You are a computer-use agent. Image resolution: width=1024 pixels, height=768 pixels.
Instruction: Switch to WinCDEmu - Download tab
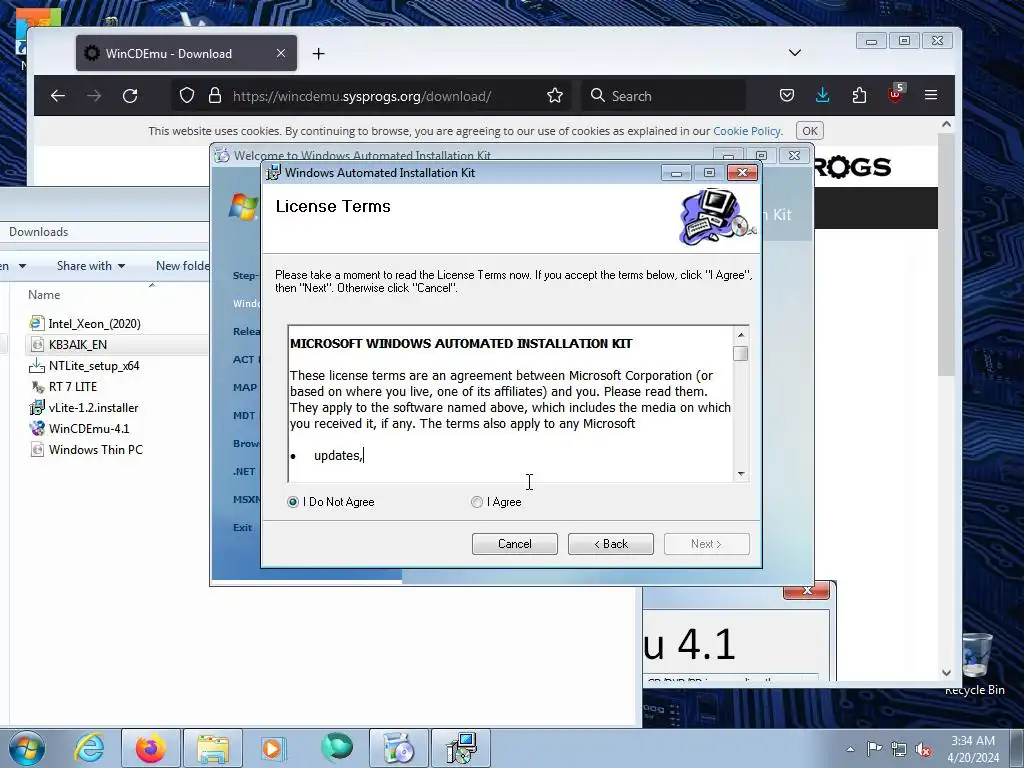click(186, 54)
